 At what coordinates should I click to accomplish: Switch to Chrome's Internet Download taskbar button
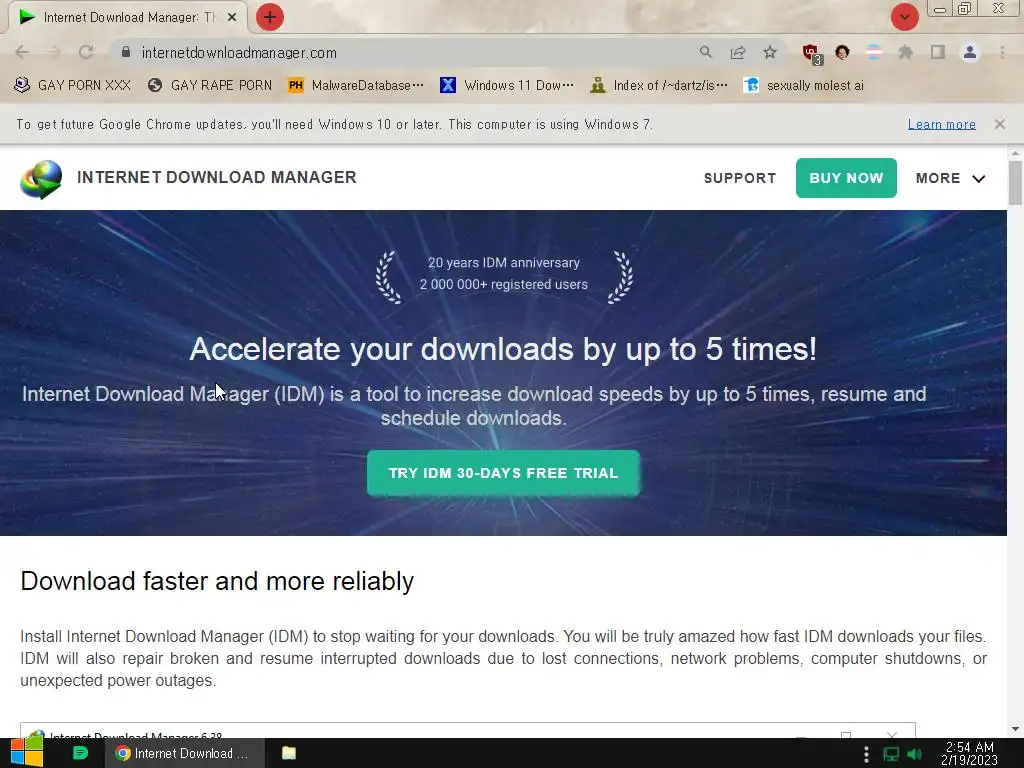click(x=185, y=753)
